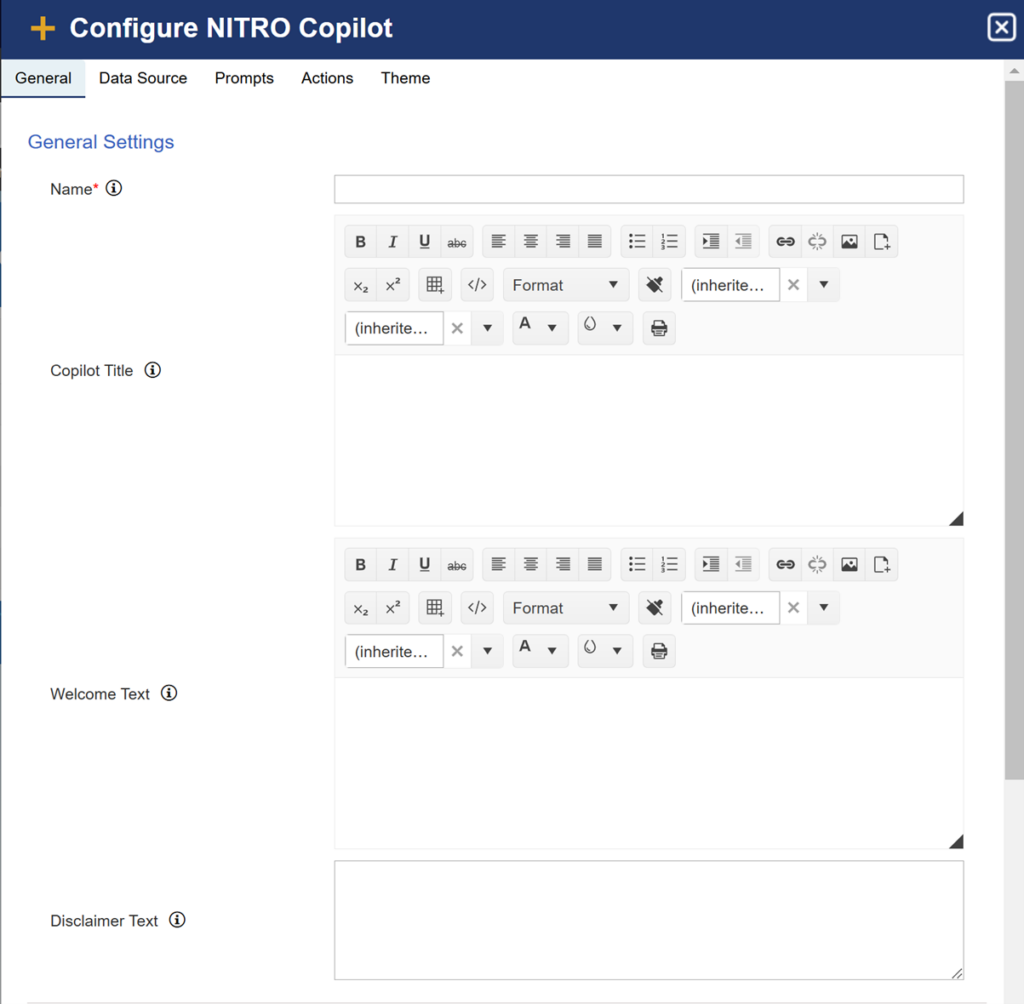Increase indent in Copilot Title editor

[x=711, y=242]
